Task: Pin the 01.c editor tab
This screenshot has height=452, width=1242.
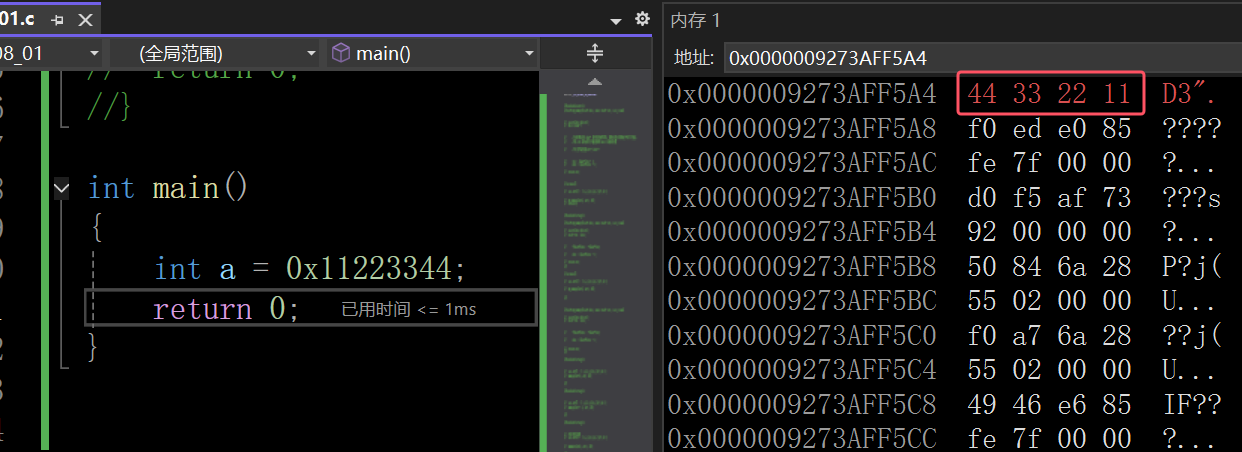Action: [57, 19]
